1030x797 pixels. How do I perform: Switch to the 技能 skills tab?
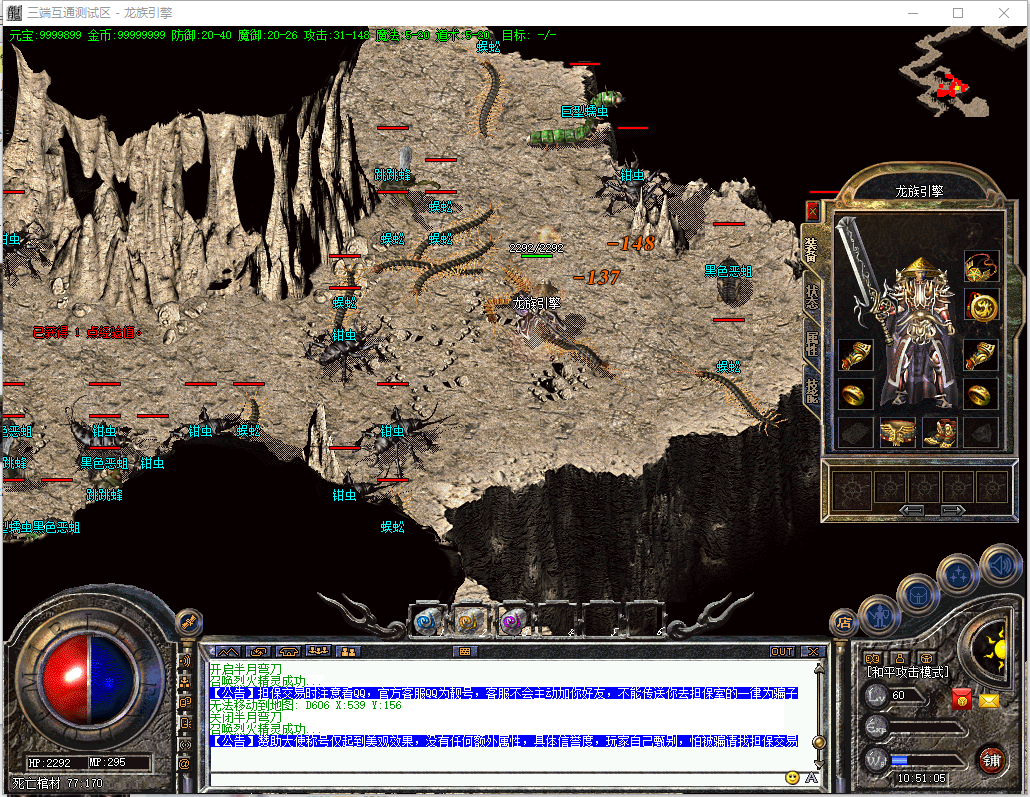812,390
